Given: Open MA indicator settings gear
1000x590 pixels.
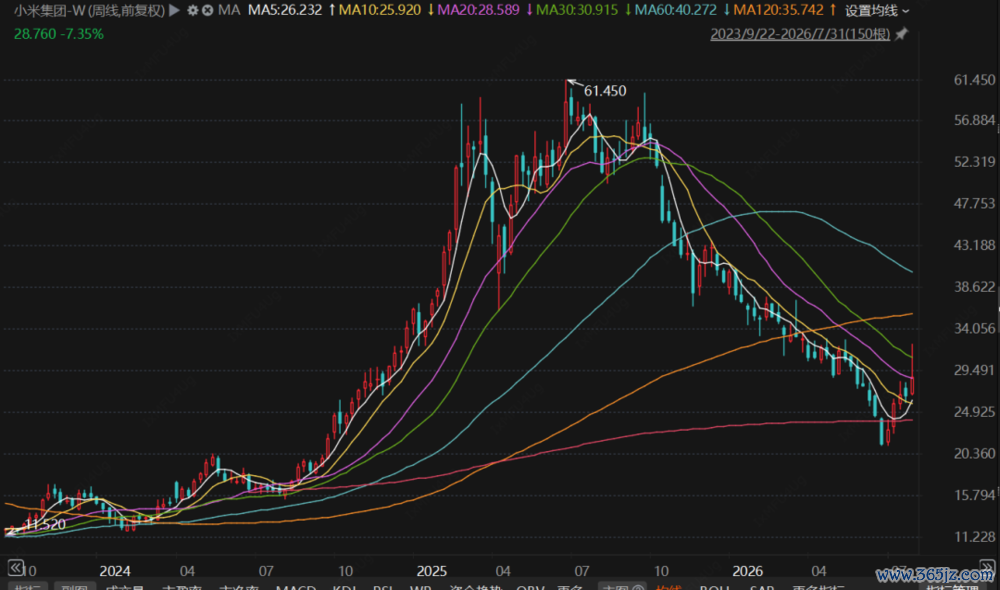Looking at the screenshot, I should (192, 10).
